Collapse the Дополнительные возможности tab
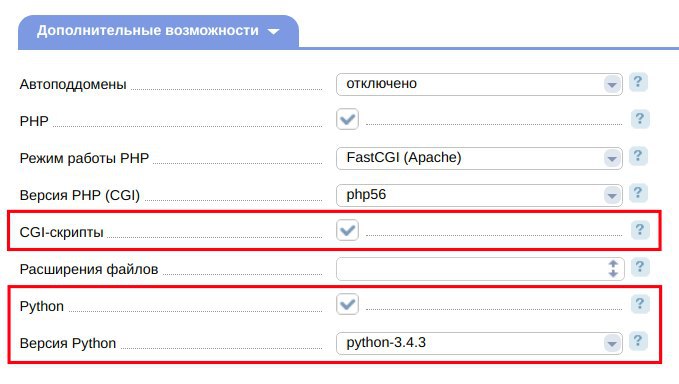 [x=158, y=32]
